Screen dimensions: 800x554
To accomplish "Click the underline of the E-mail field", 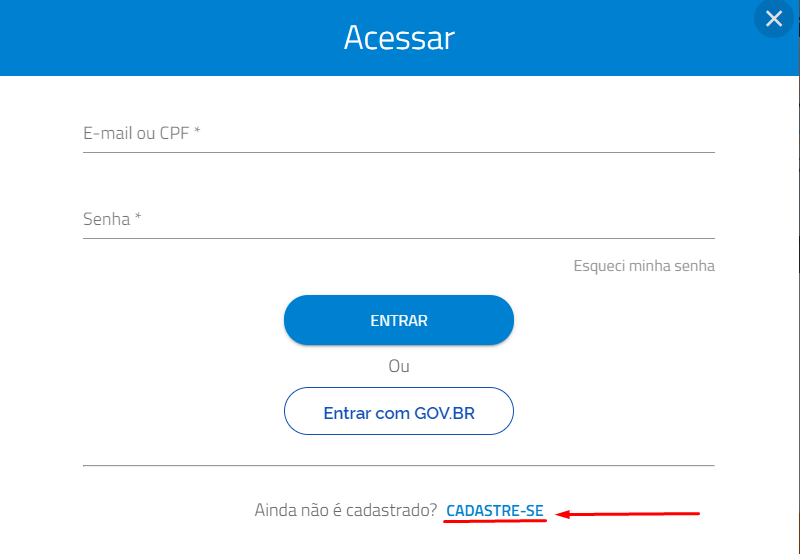I will (x=398, y=152).
